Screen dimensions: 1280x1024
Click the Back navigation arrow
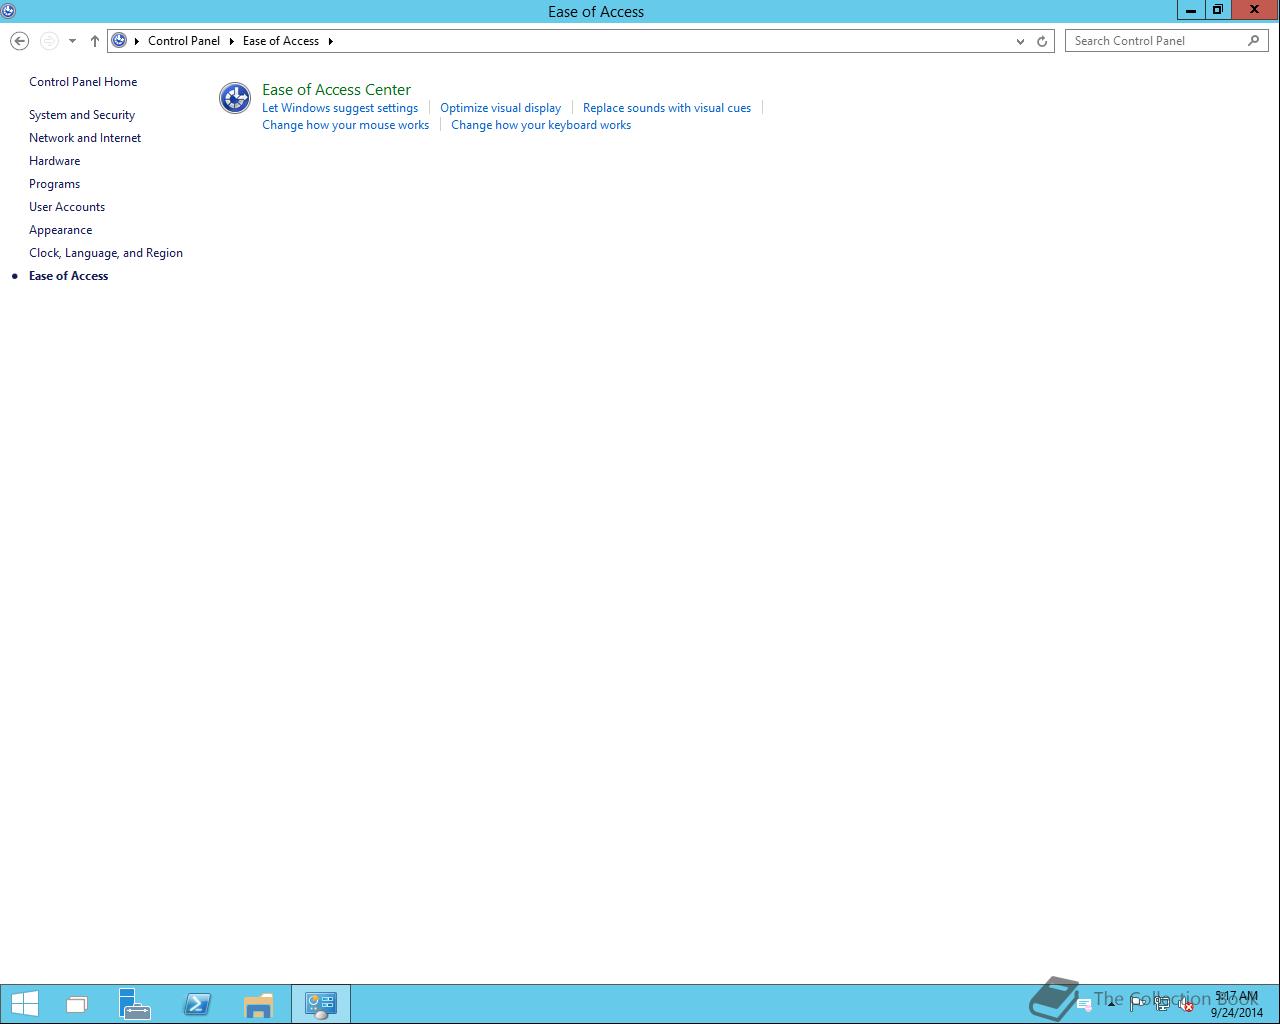pyautogui.click(x=19, y=41)
